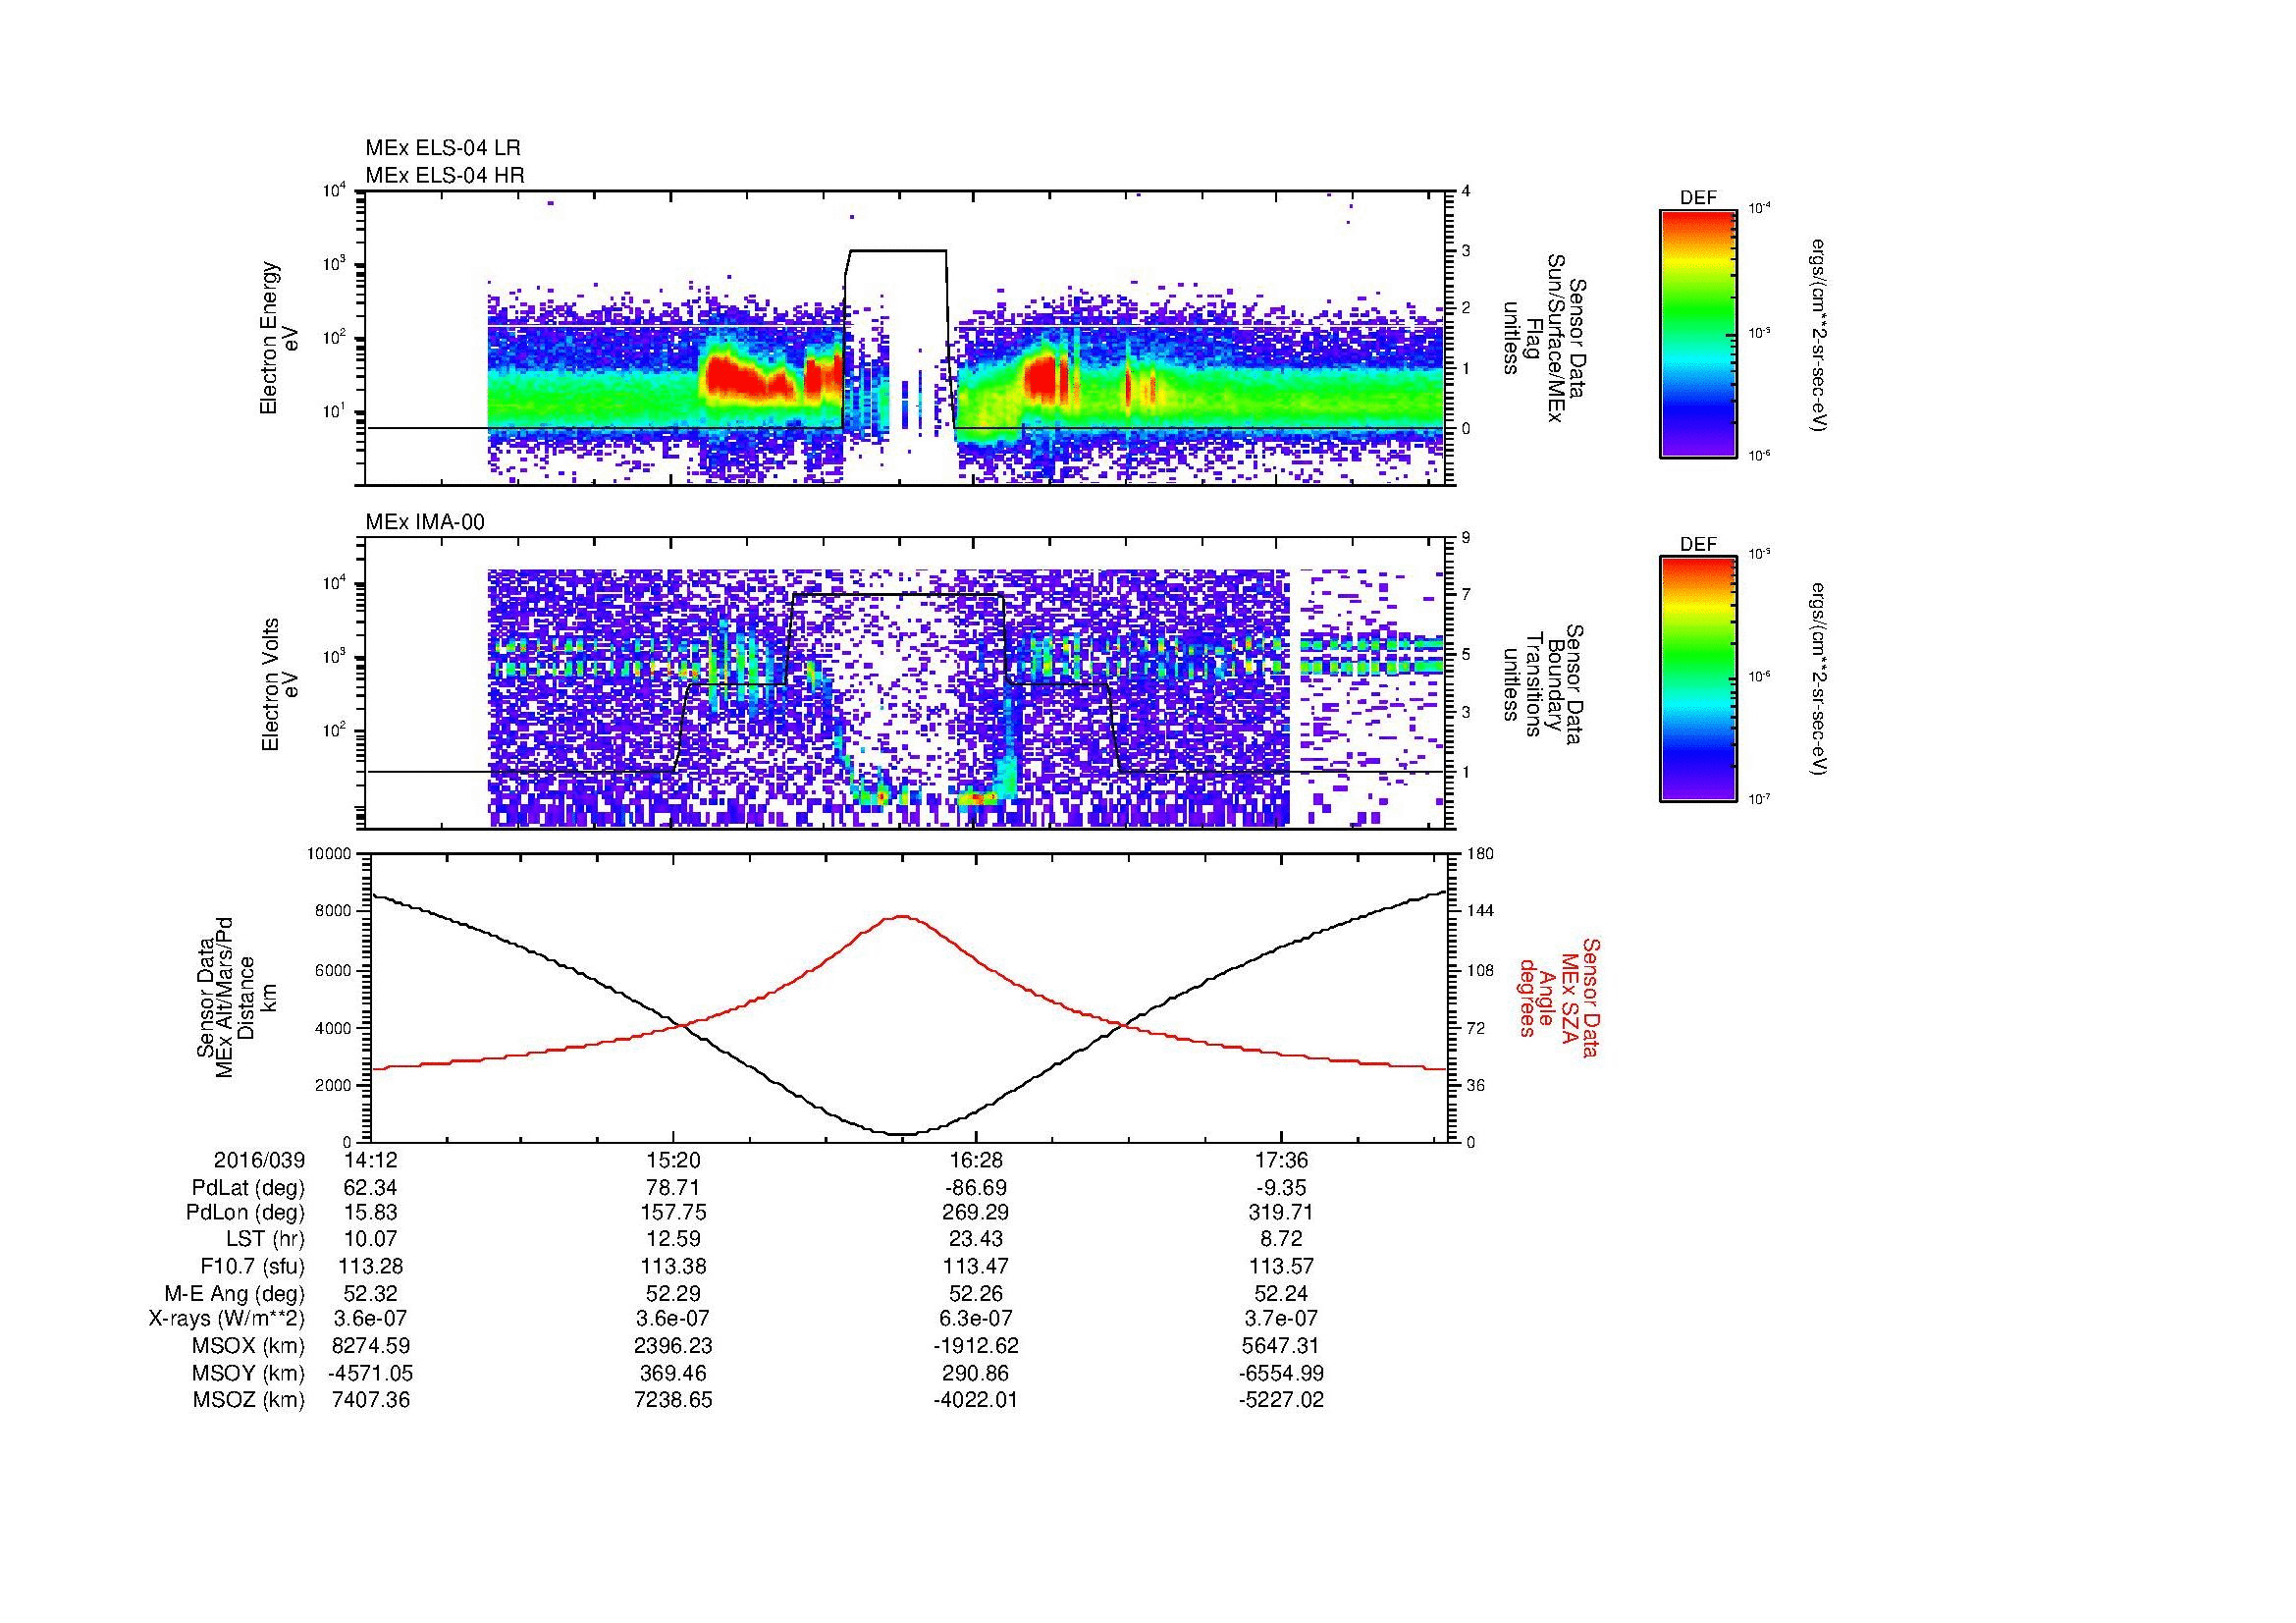
Task: Click the lower DEF color bar
Action: coord(1698,680)
